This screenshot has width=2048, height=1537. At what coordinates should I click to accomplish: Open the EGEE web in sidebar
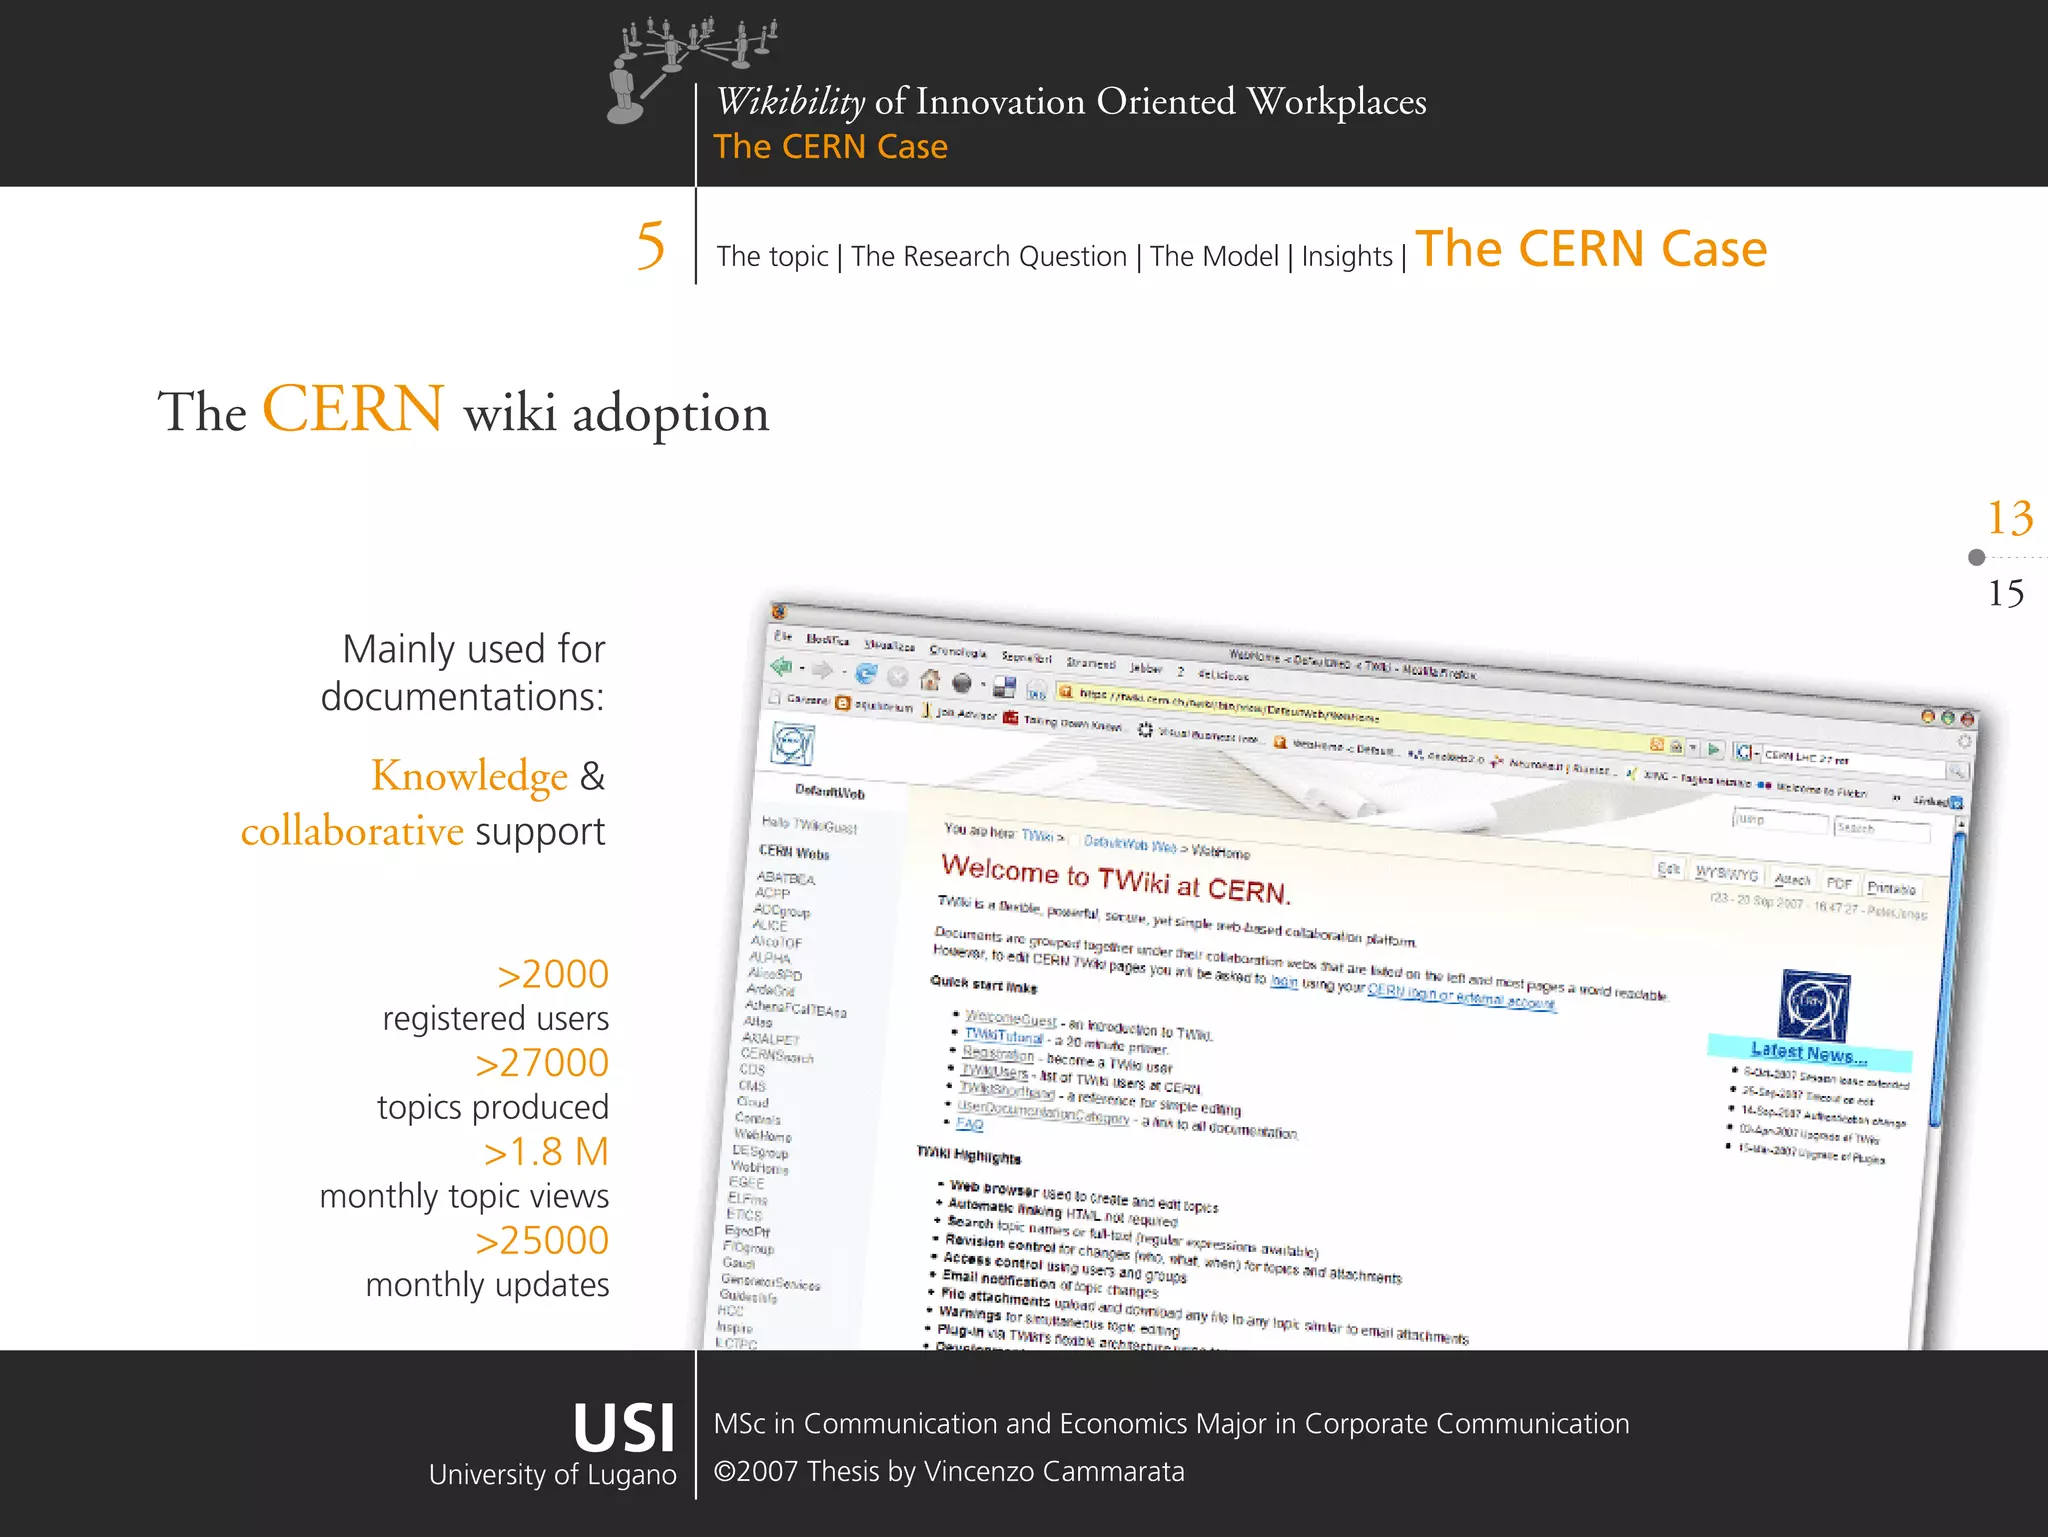coord(746,1182)
